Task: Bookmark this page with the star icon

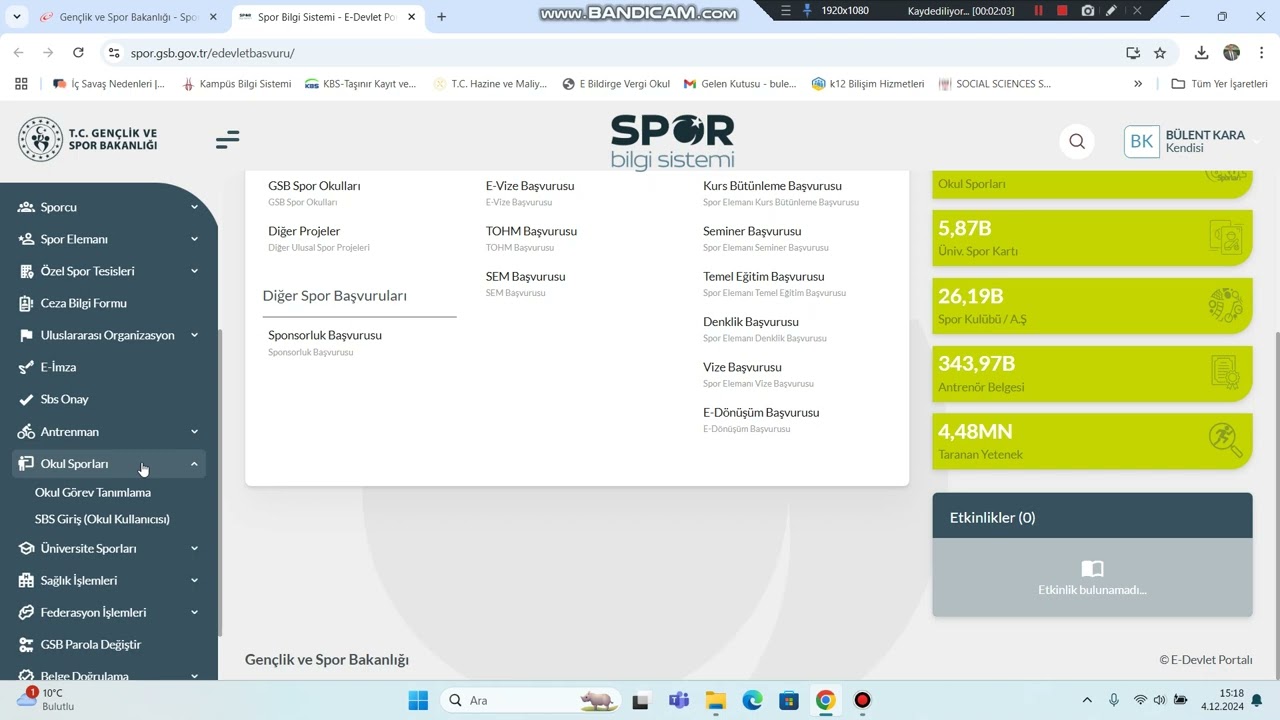Action: [x=1160, y=53]
